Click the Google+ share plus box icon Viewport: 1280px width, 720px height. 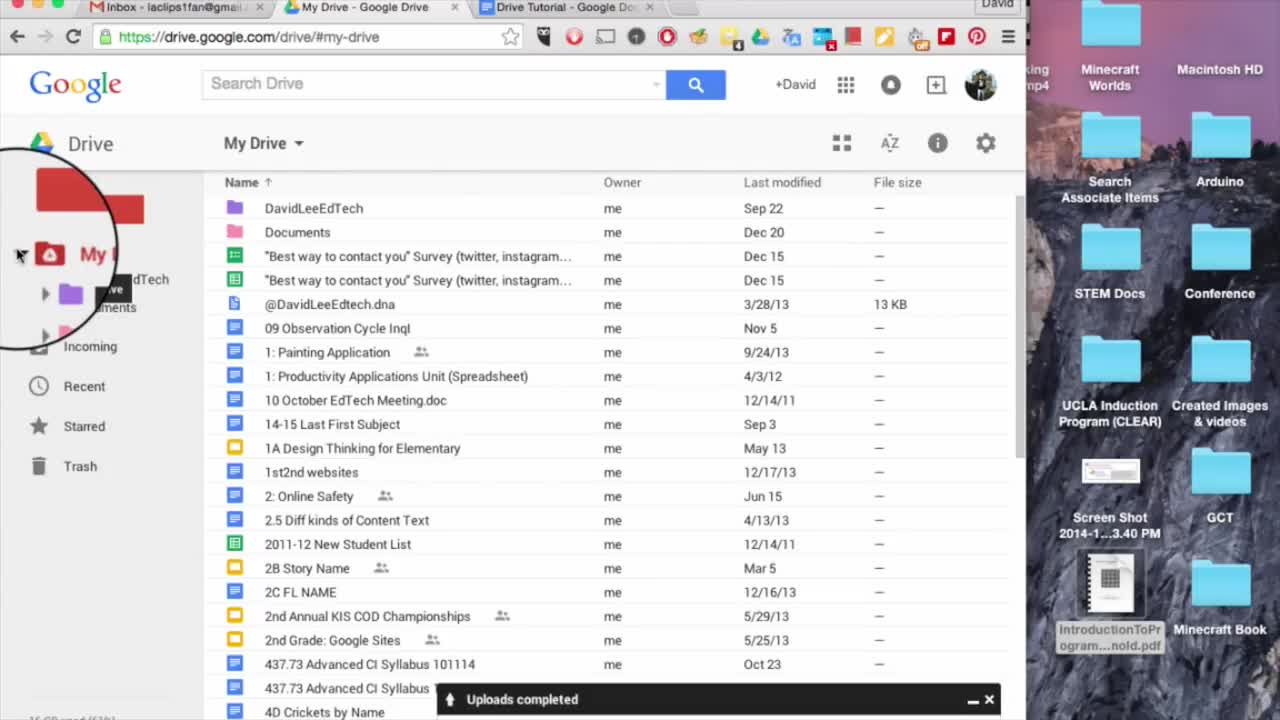click(x=936, y=85)
